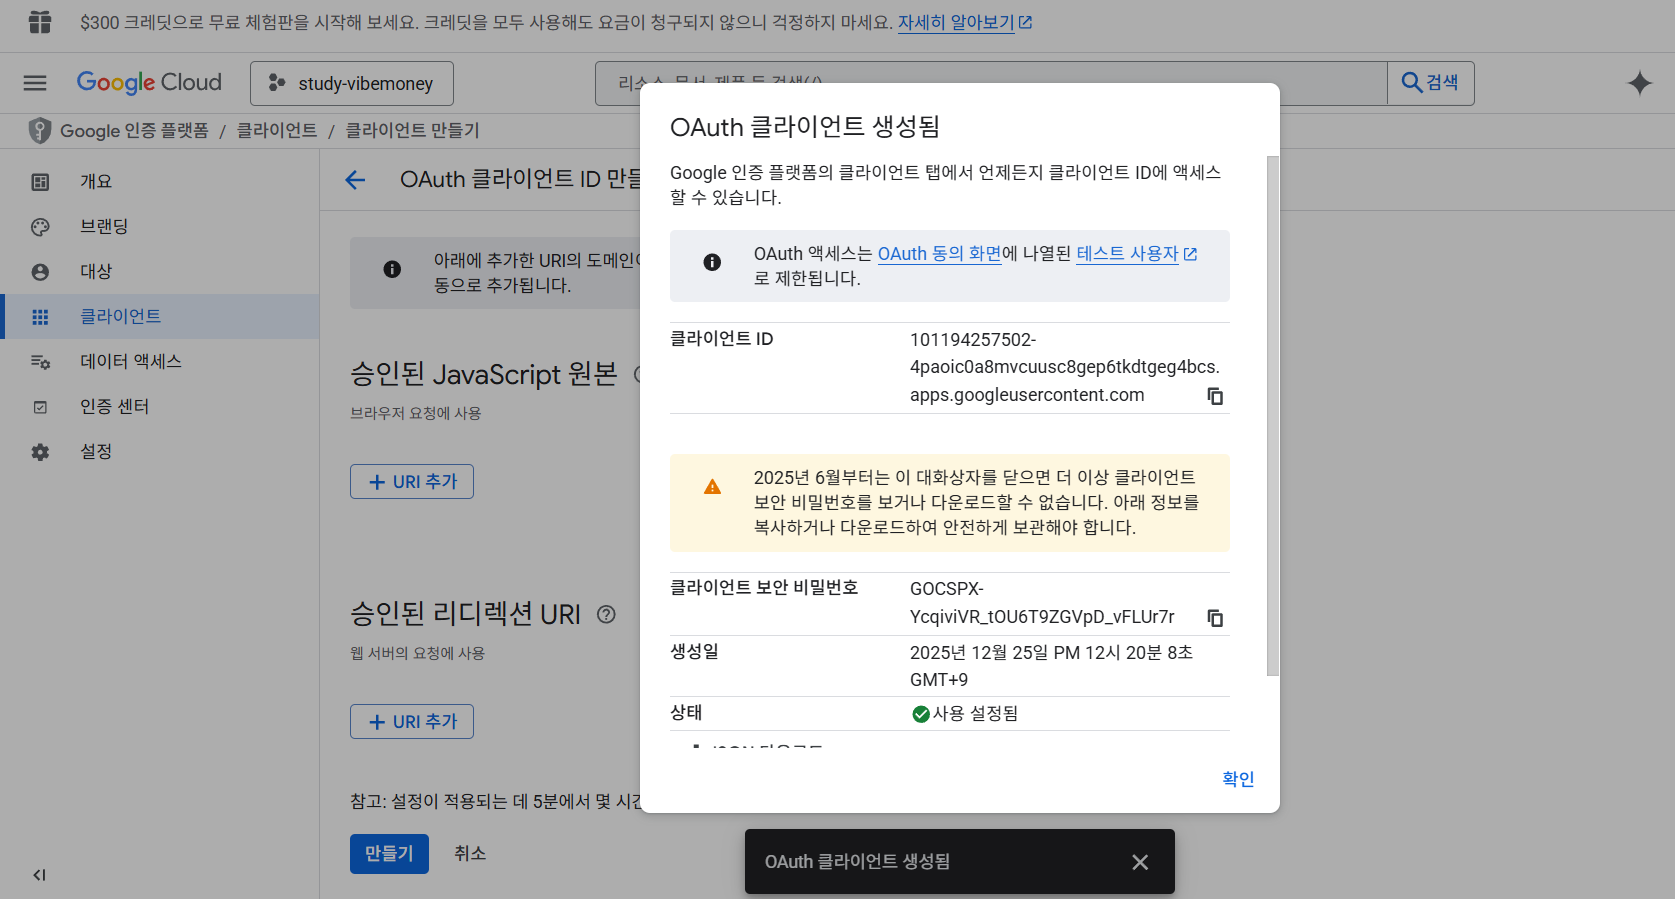Select 클라이언트 in the sidebar menu
The width and height of the screenshot is (1675, 899).
click(x=160, y=317)
